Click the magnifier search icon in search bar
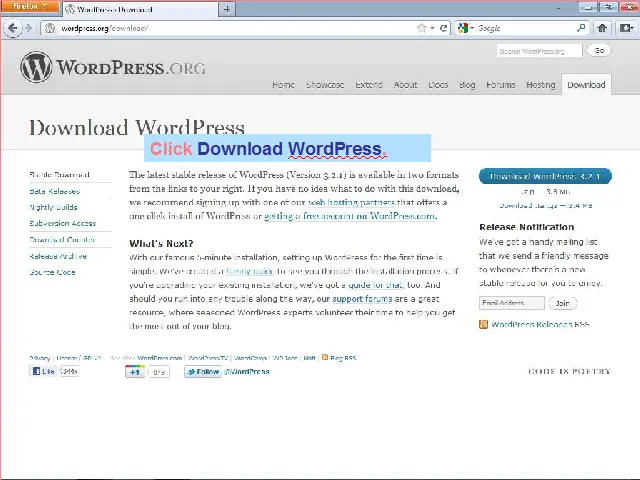The height and width of the screenshot is (480, 640). tap(581, 28)
